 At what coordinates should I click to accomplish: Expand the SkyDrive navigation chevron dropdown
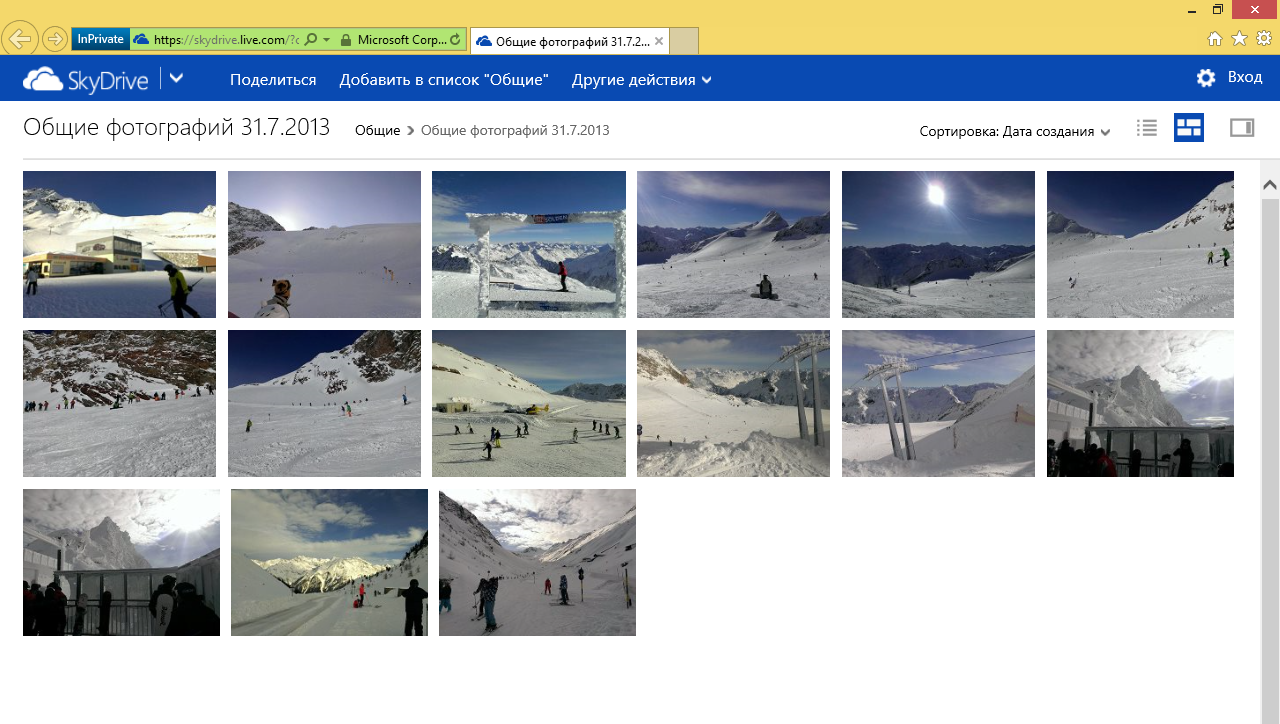176,78
